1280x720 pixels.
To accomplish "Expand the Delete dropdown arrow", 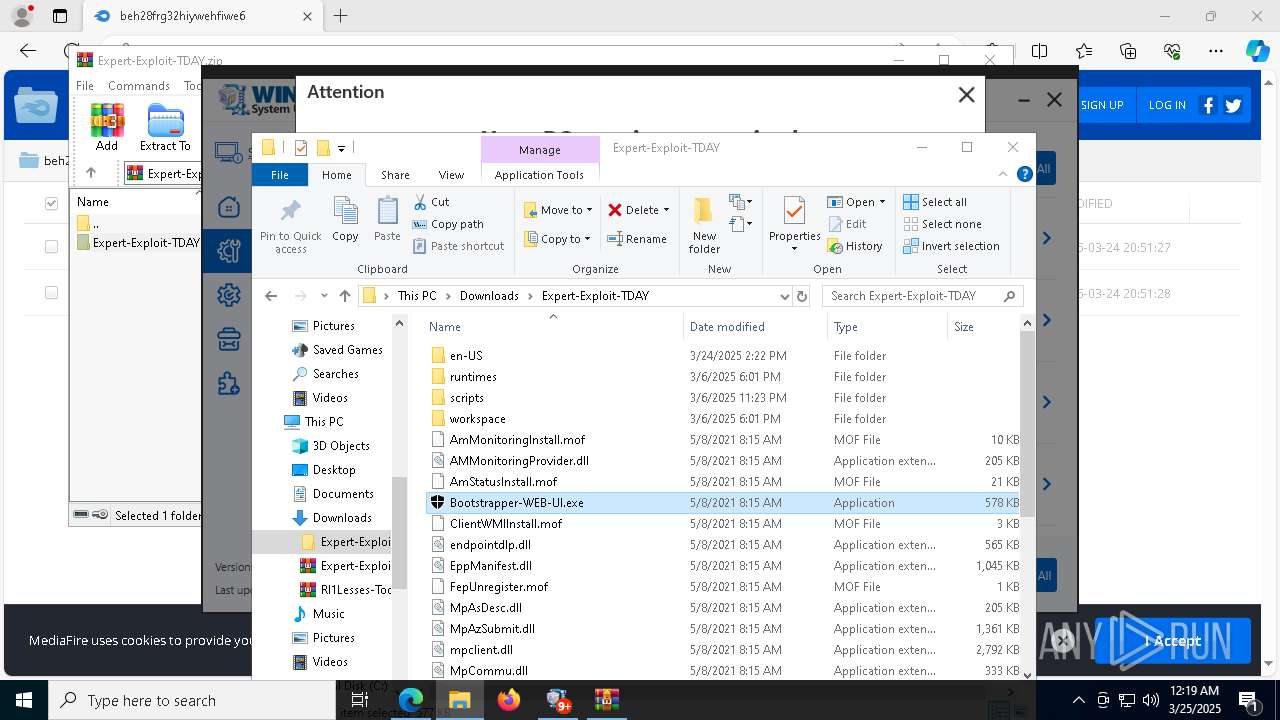I will 667,210.
